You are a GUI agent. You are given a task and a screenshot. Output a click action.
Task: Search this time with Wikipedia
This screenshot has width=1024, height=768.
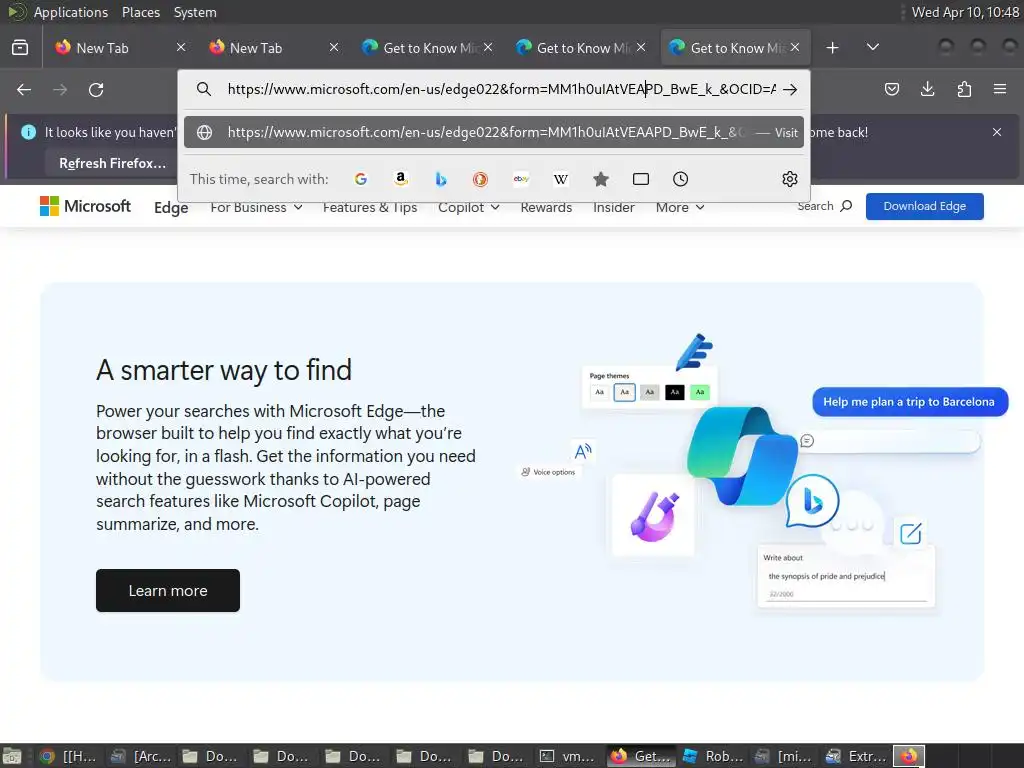click(560, 179)
